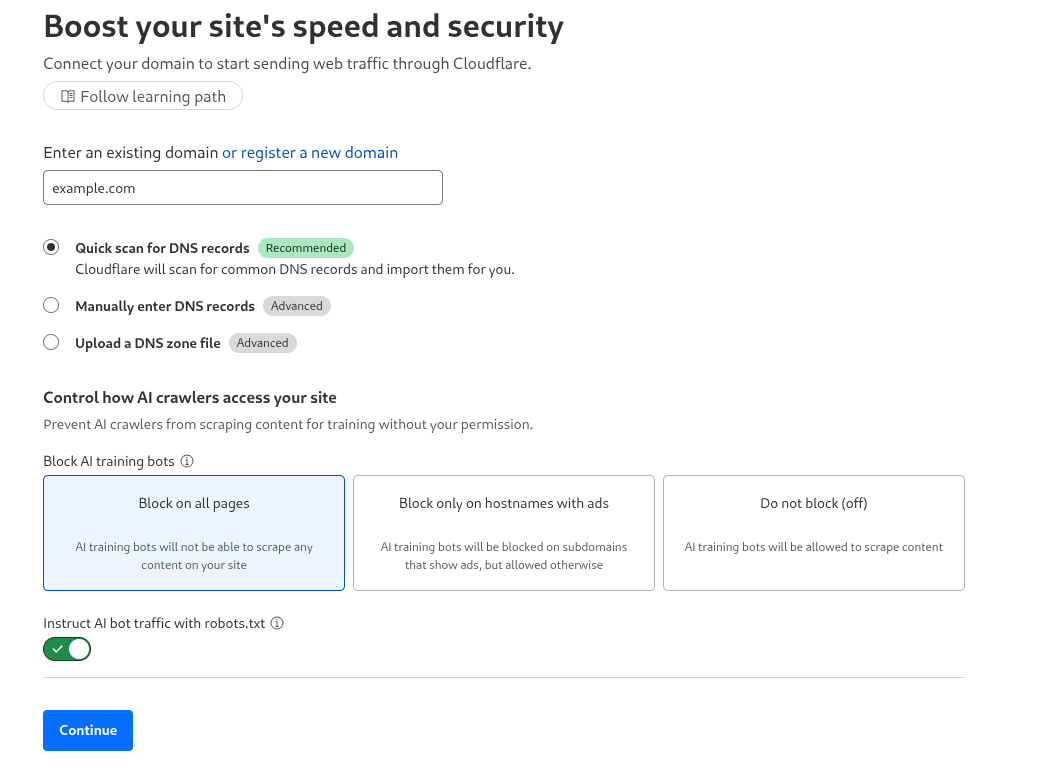Select the Block on all pages card
The image size is (1058, 775).
193,533
